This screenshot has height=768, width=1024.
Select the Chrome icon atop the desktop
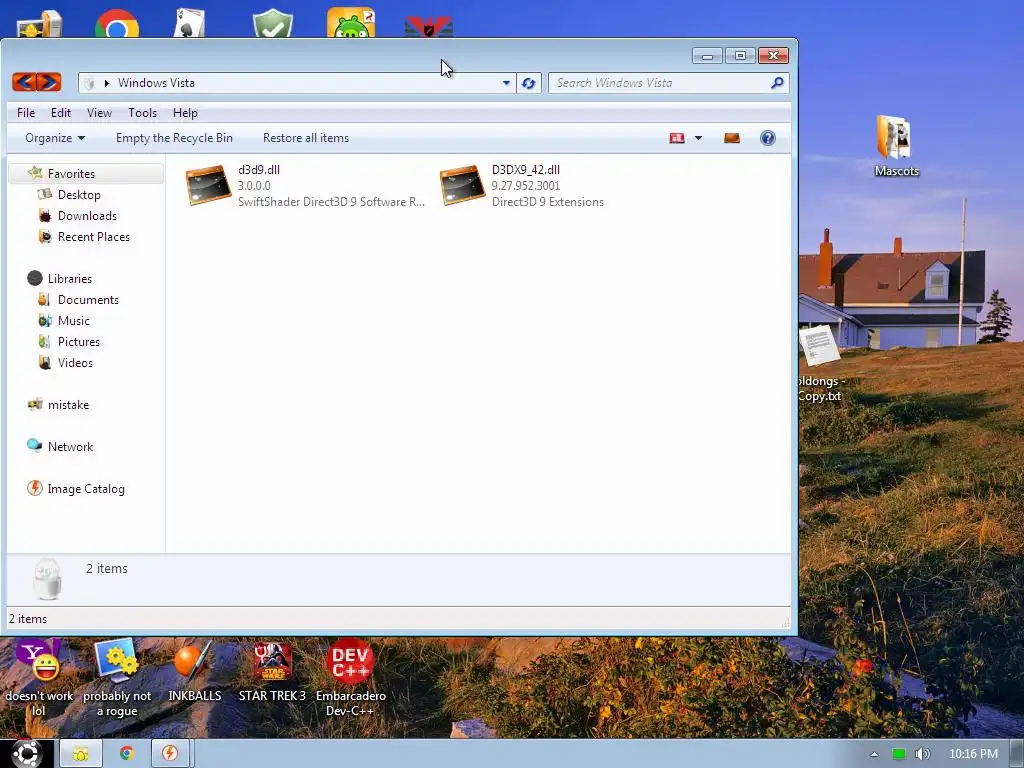point(116,23)
